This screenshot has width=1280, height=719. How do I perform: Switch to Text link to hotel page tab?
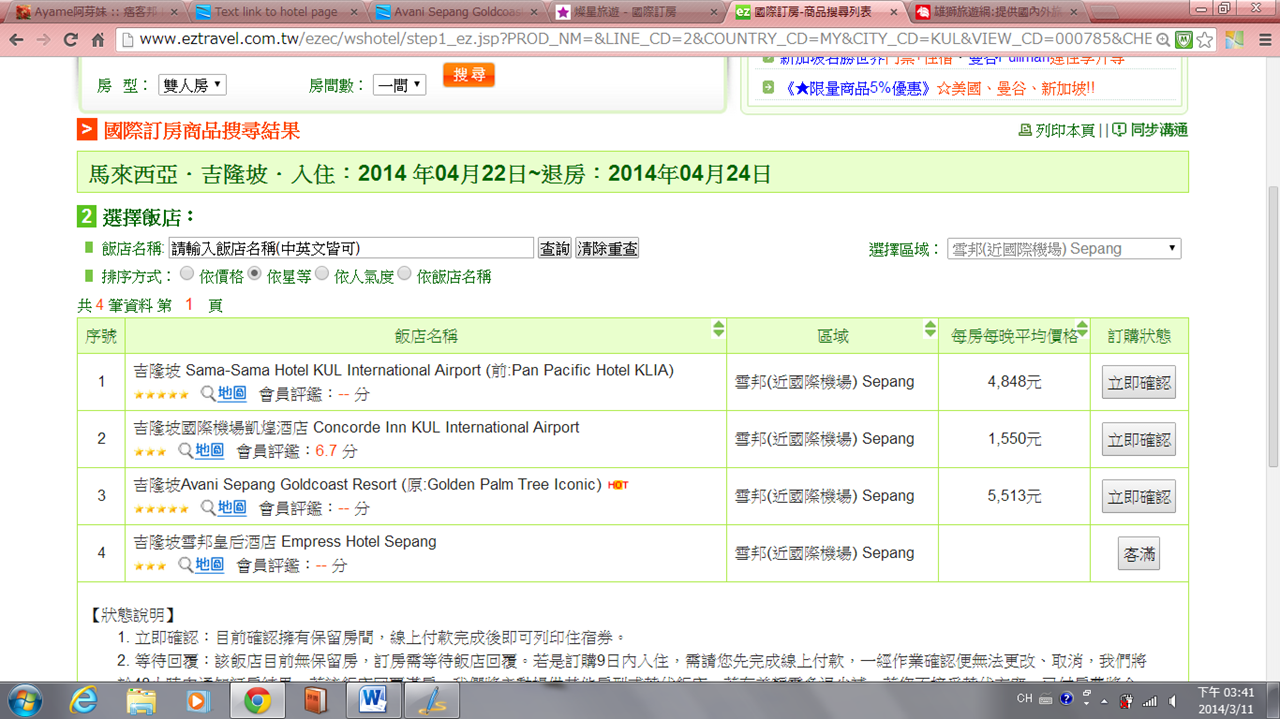click(277, 12)
